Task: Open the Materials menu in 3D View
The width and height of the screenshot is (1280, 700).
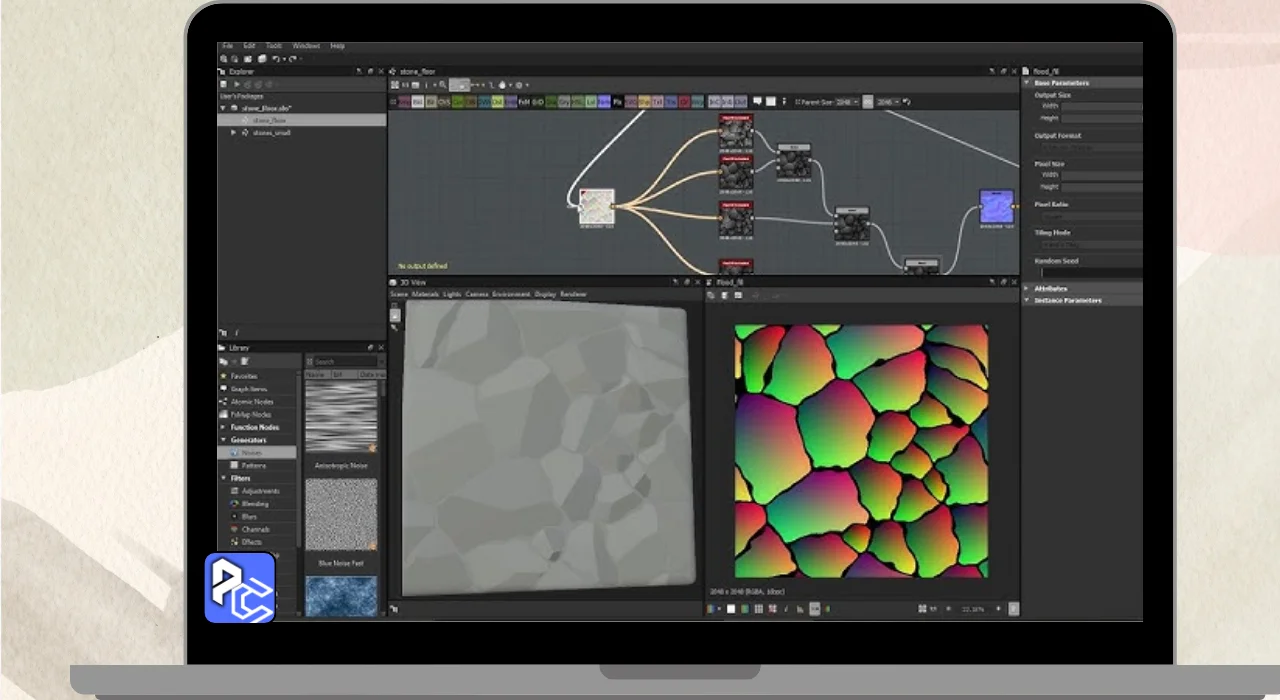Action: 426,294
